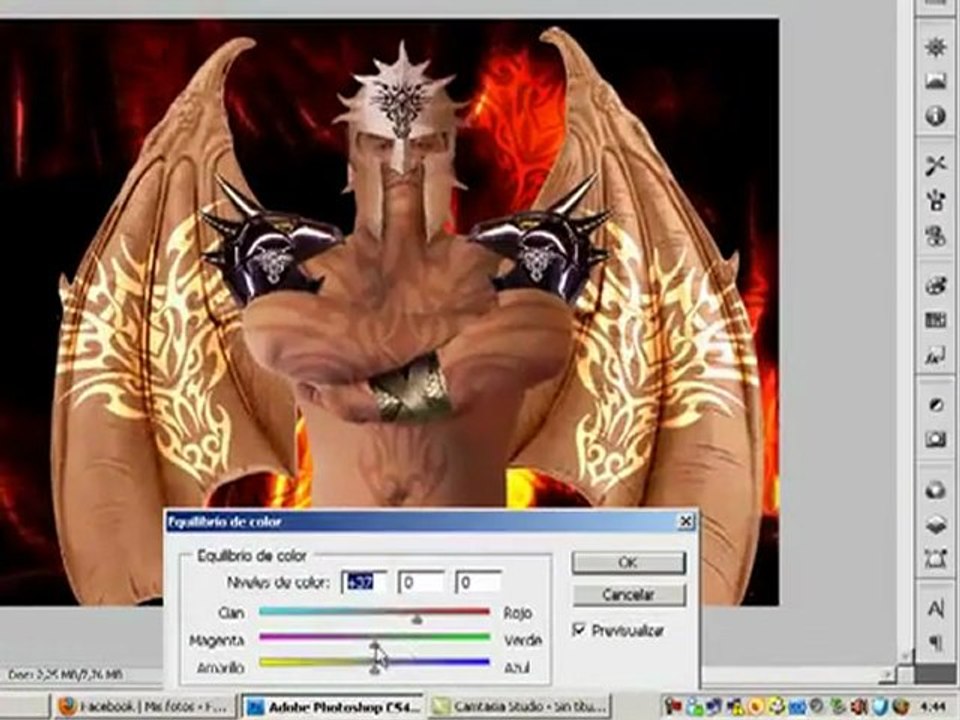Open the Info panel icon
Image resolution: width=960 pixels, height=720 pixels.
[936, 115]
